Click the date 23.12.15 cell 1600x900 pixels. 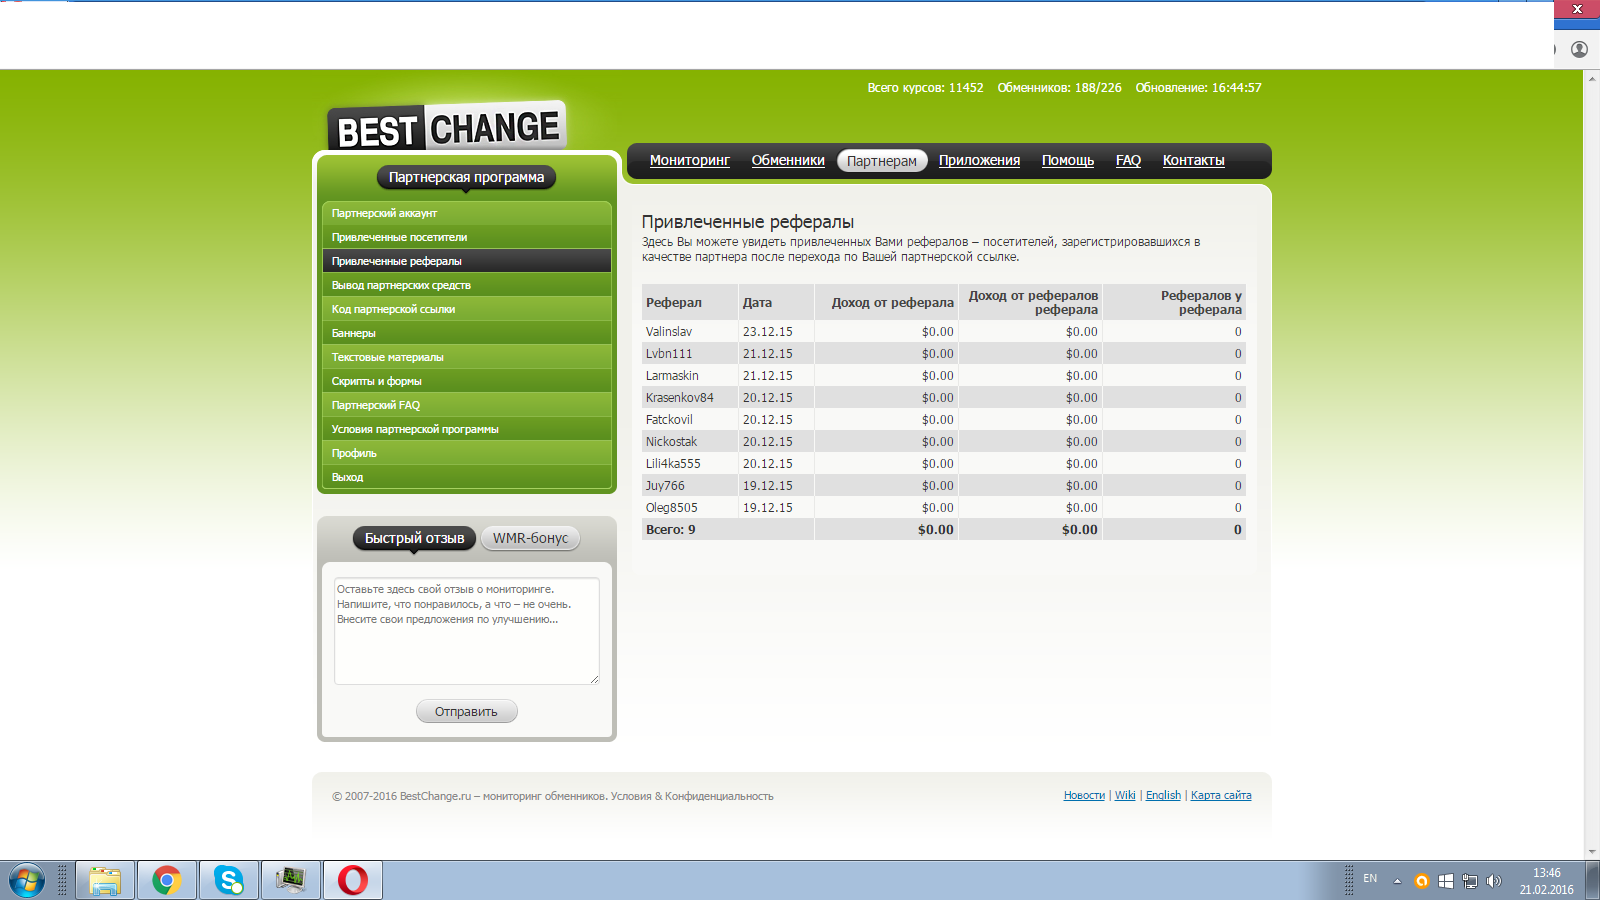pos(767,331)
